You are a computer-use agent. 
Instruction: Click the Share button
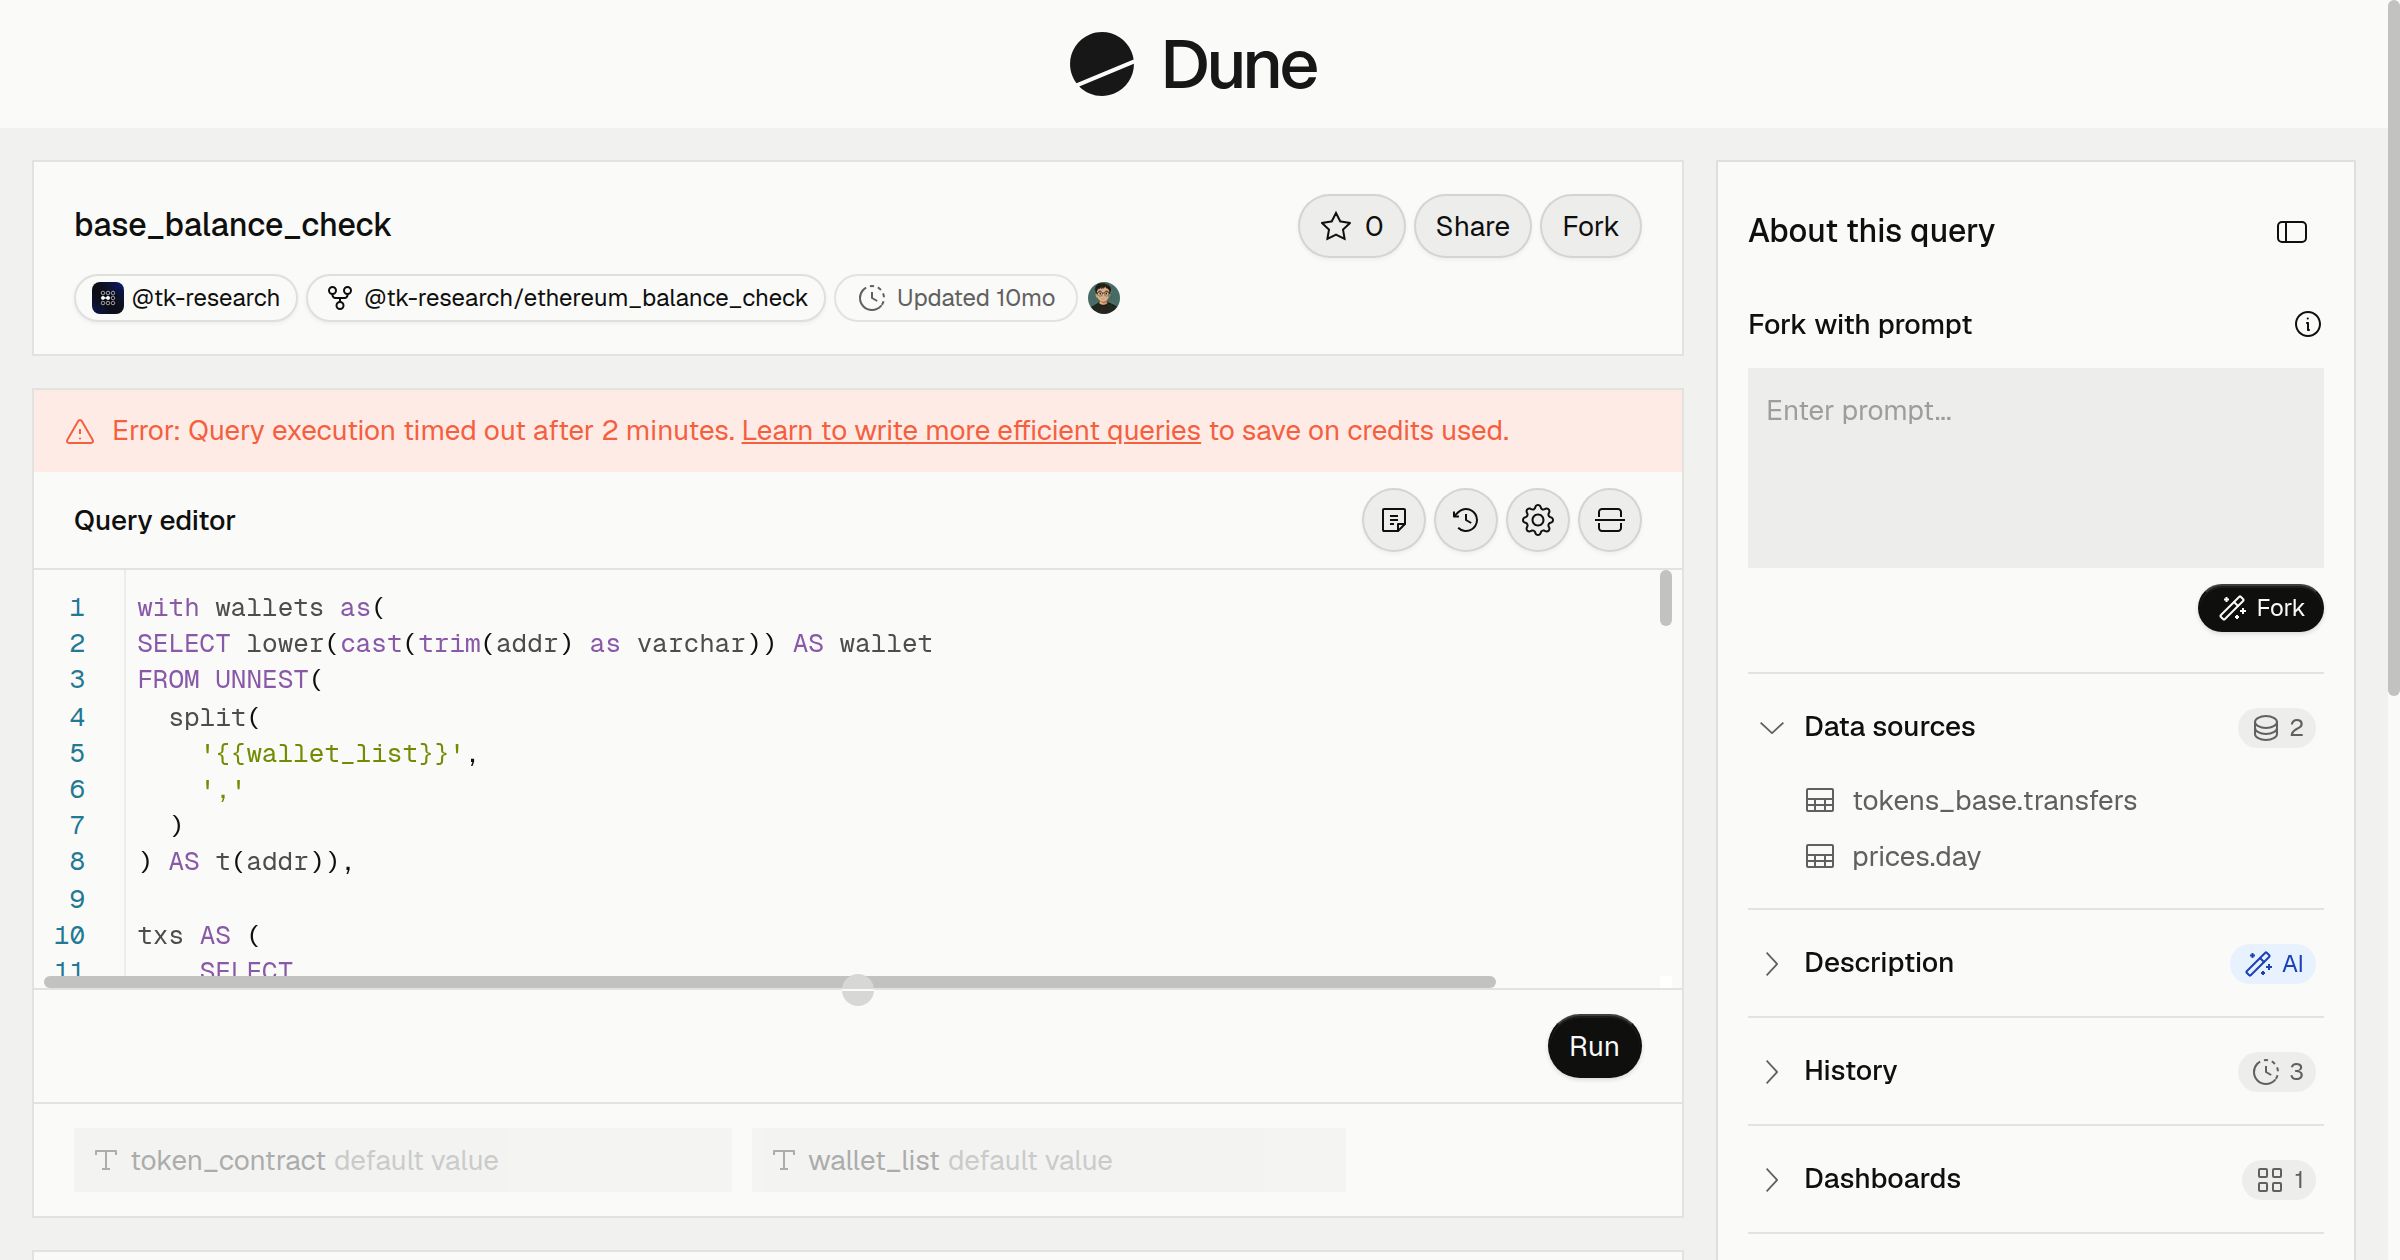click(x=1472, y=226)
